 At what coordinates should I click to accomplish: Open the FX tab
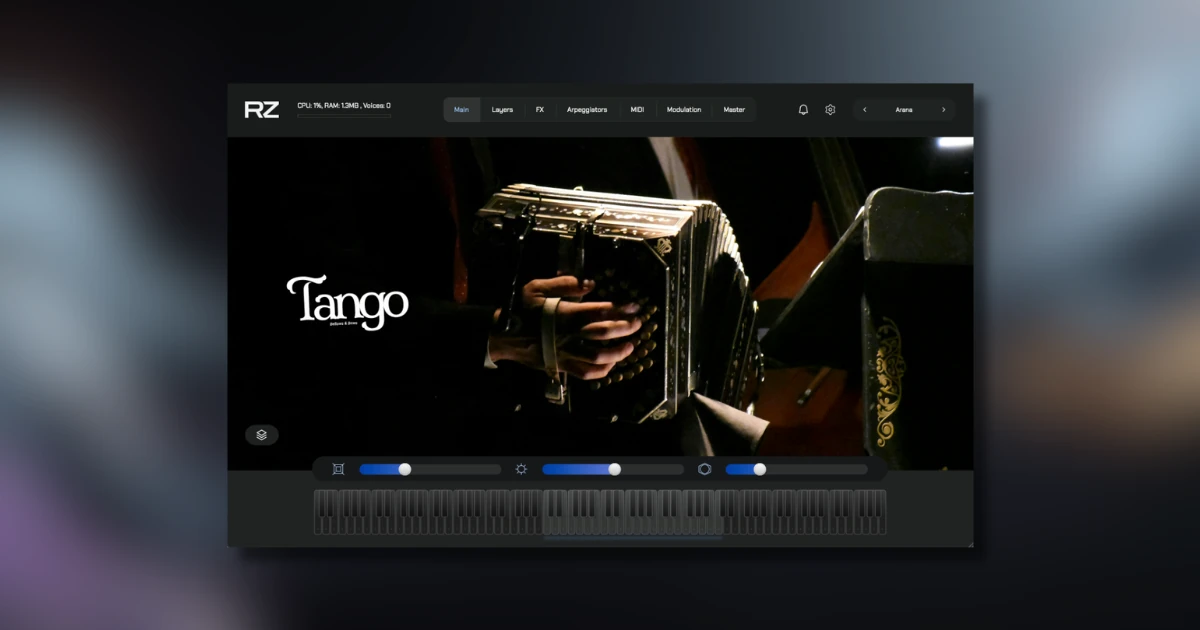539,109
